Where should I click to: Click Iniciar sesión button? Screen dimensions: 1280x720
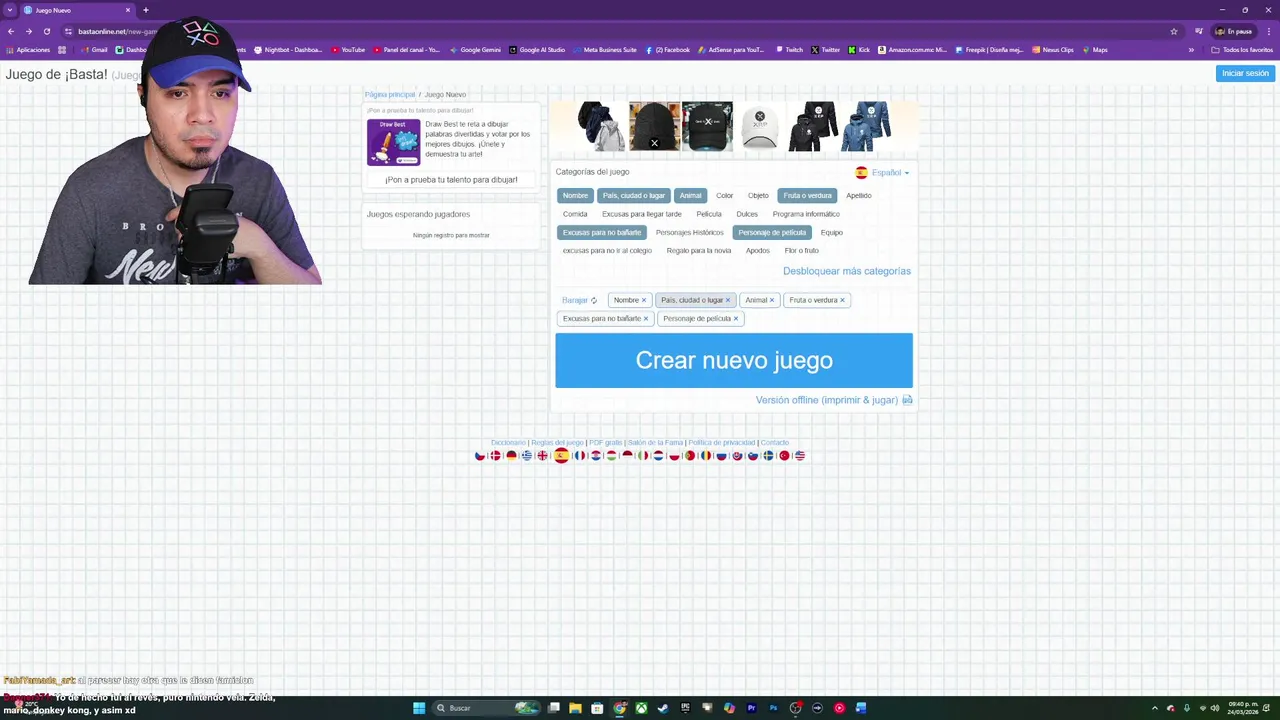[1245, 73]
